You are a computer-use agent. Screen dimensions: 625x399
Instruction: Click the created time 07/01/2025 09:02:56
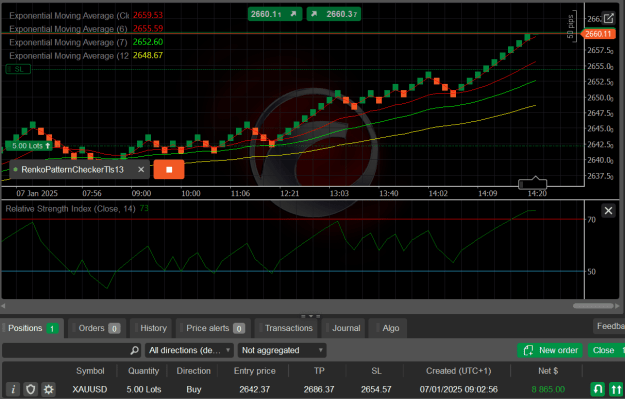click(458, 389)
